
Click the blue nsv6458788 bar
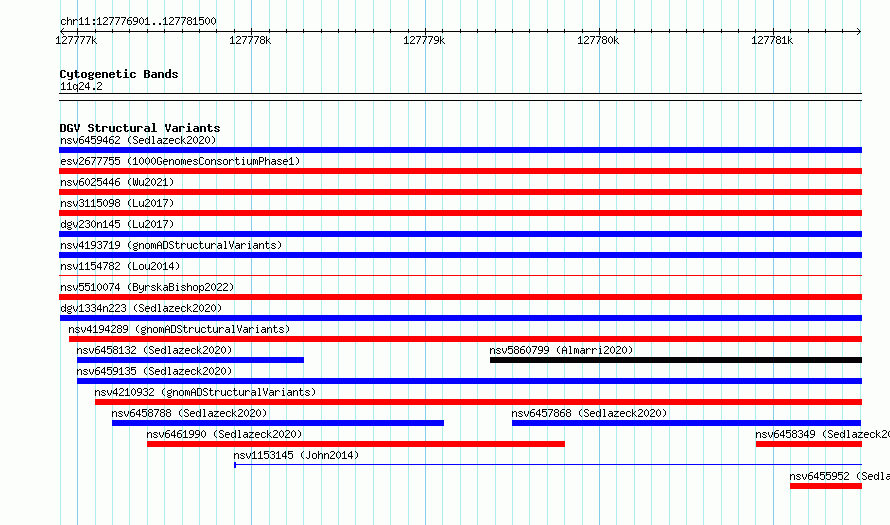click(x=278, y=423)
